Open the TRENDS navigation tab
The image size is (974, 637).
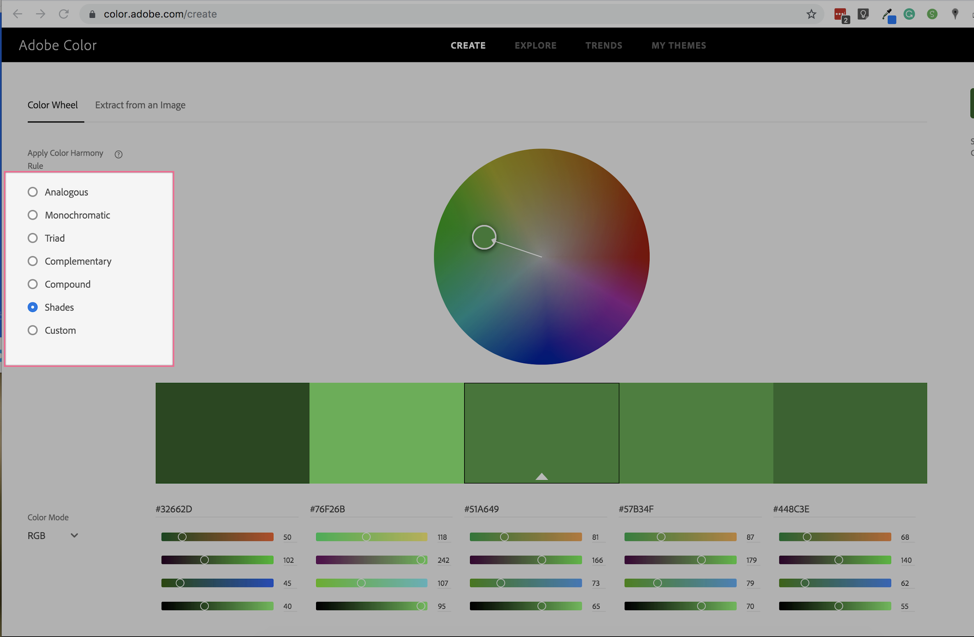point(604,45)
